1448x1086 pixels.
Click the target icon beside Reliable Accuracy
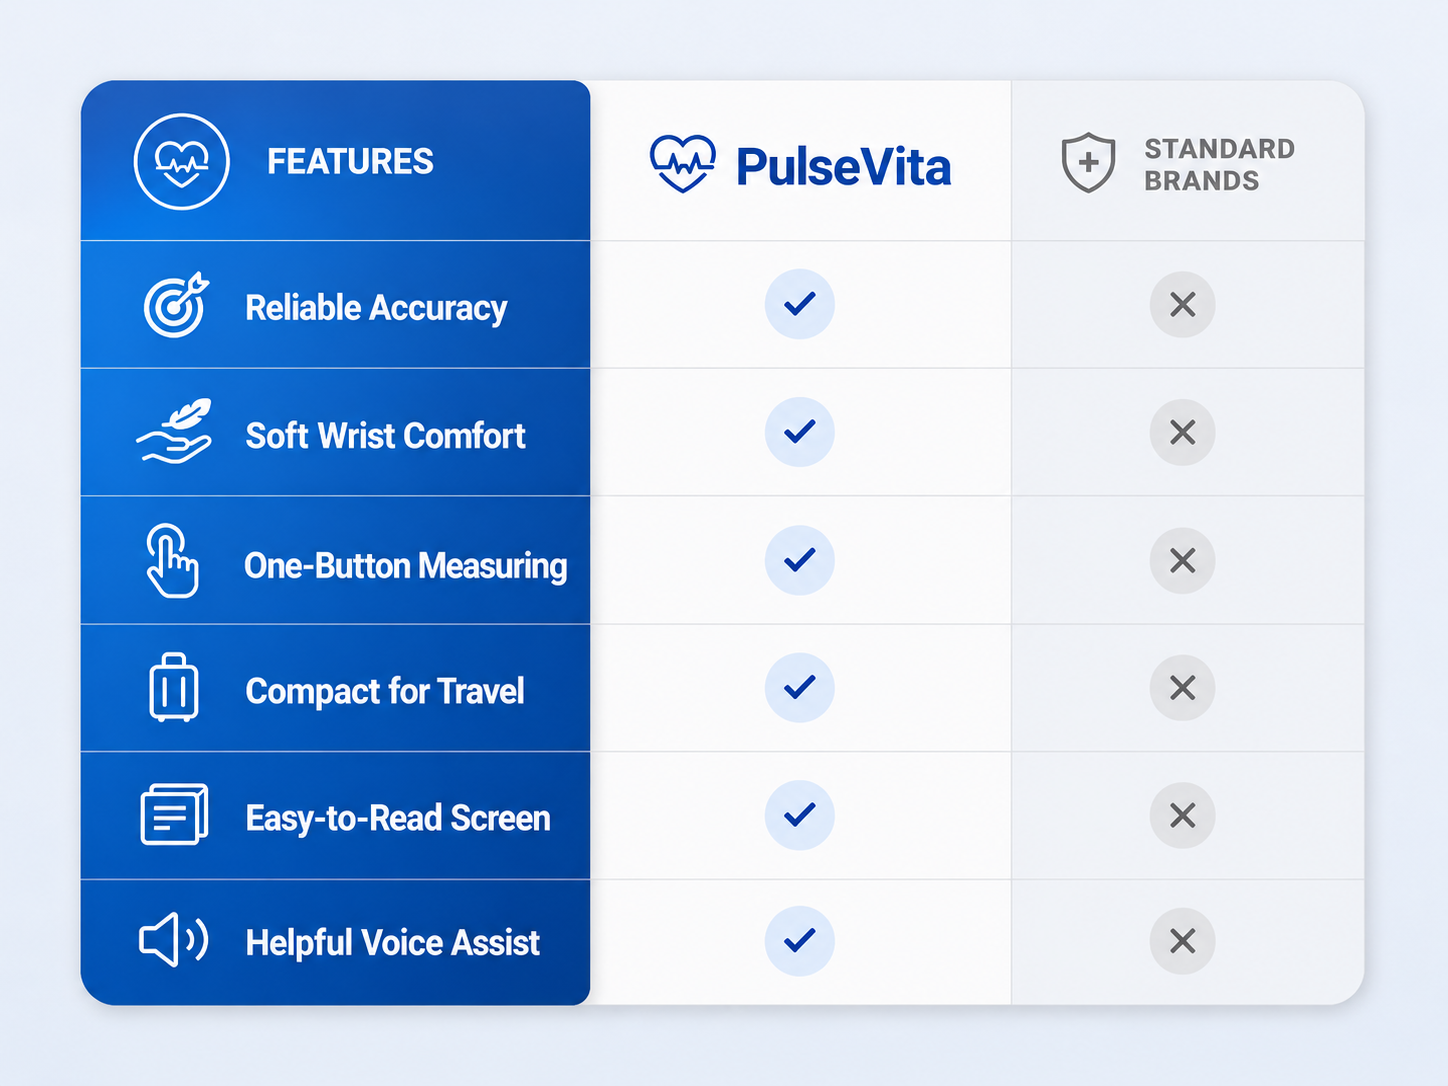pos(176,304)
